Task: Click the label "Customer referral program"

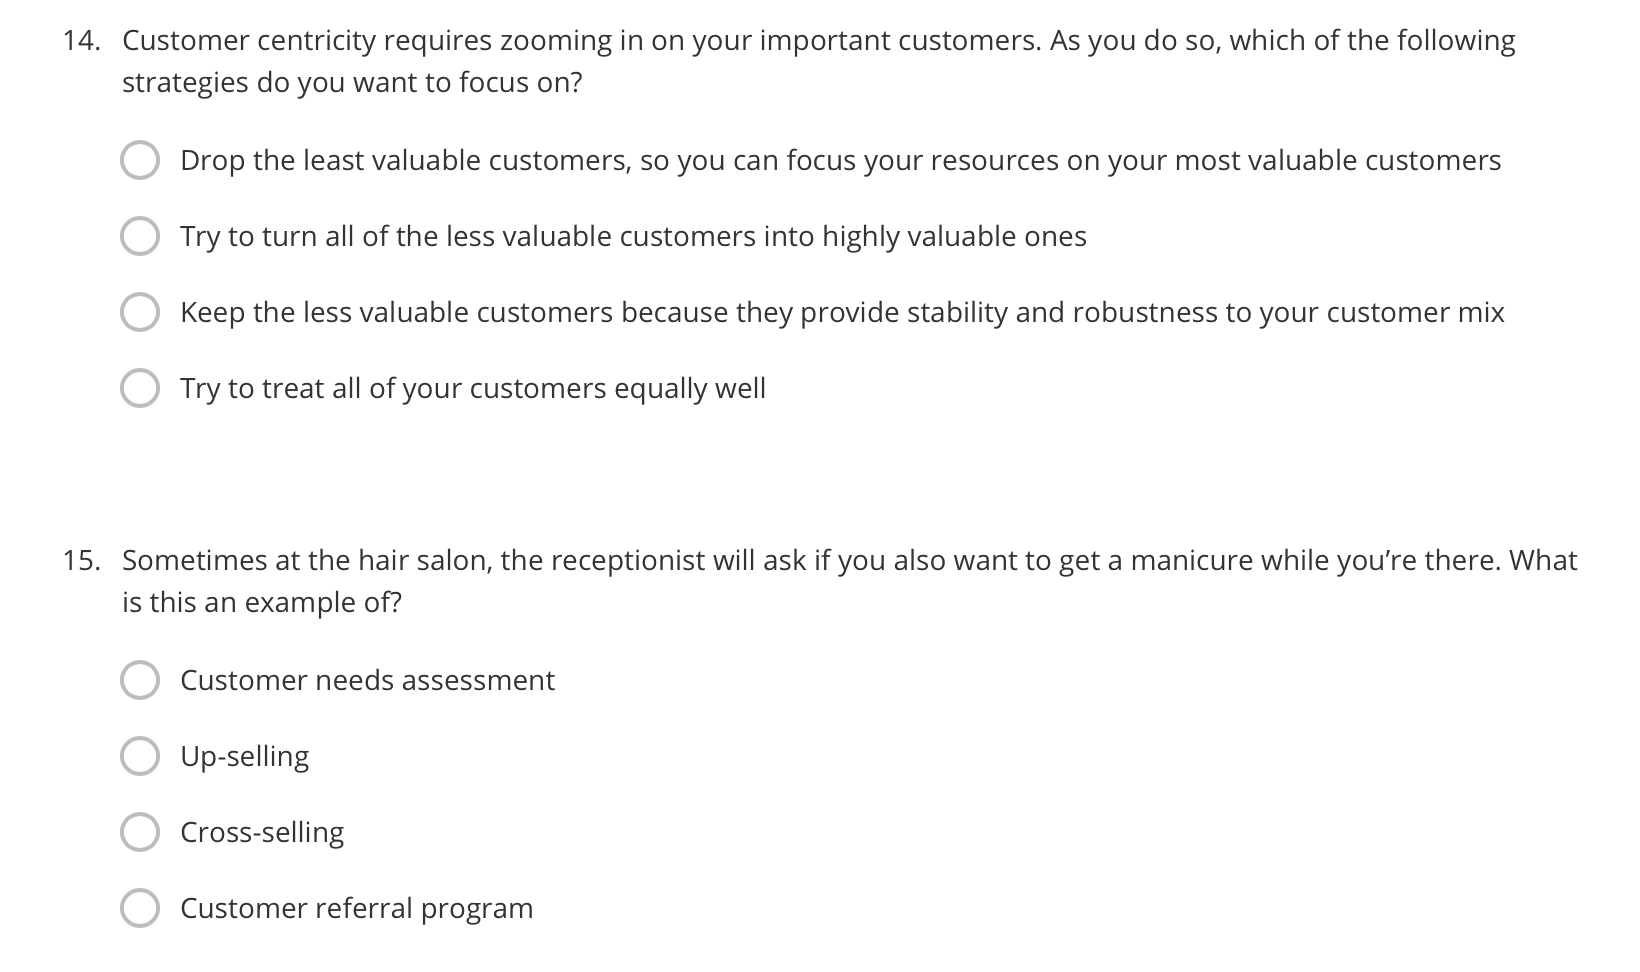Action: tap(356, 907)
